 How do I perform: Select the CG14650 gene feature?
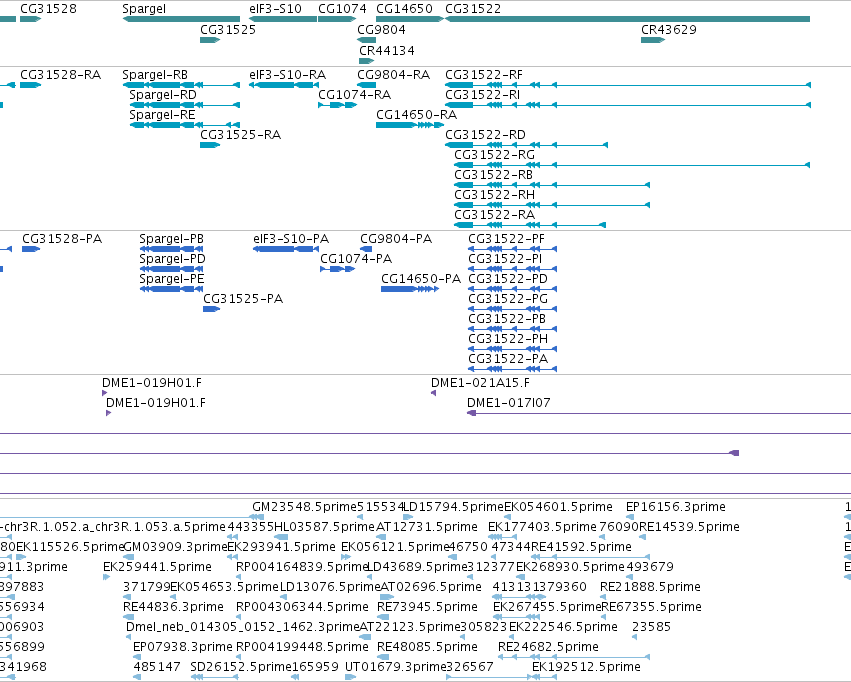410,19
